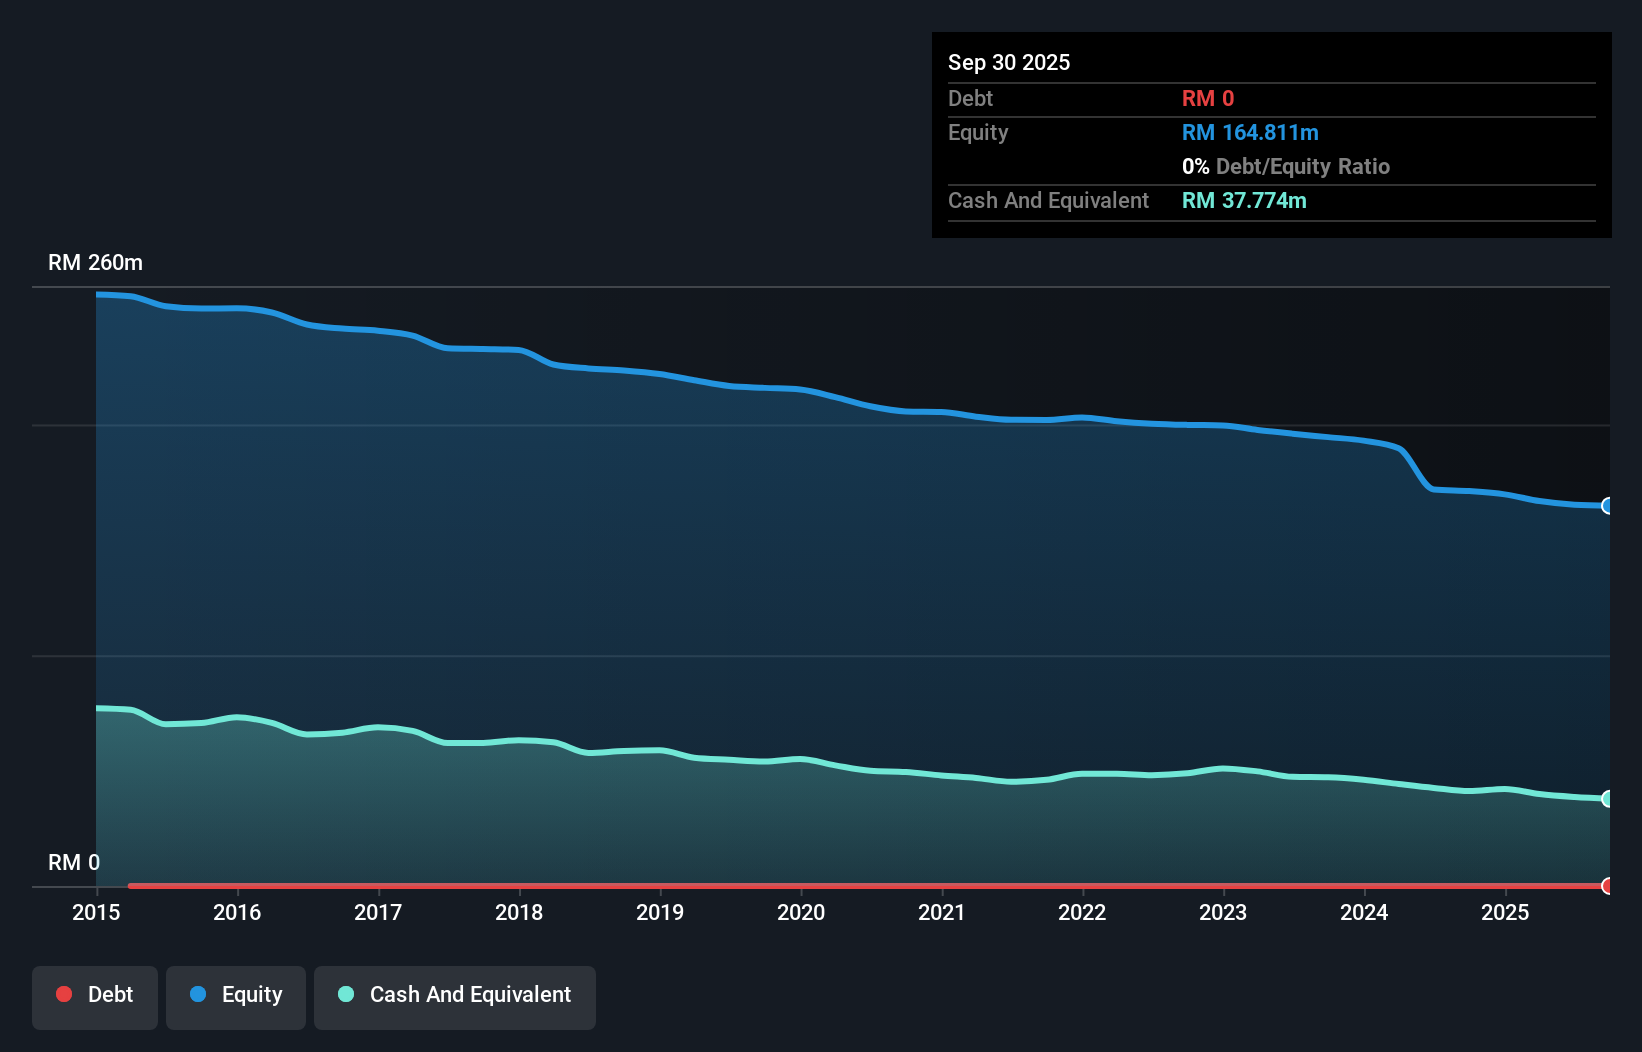Click the RM 37.774m Cash value in tooltip
1642x1052 pixels.
point(1244,200)
